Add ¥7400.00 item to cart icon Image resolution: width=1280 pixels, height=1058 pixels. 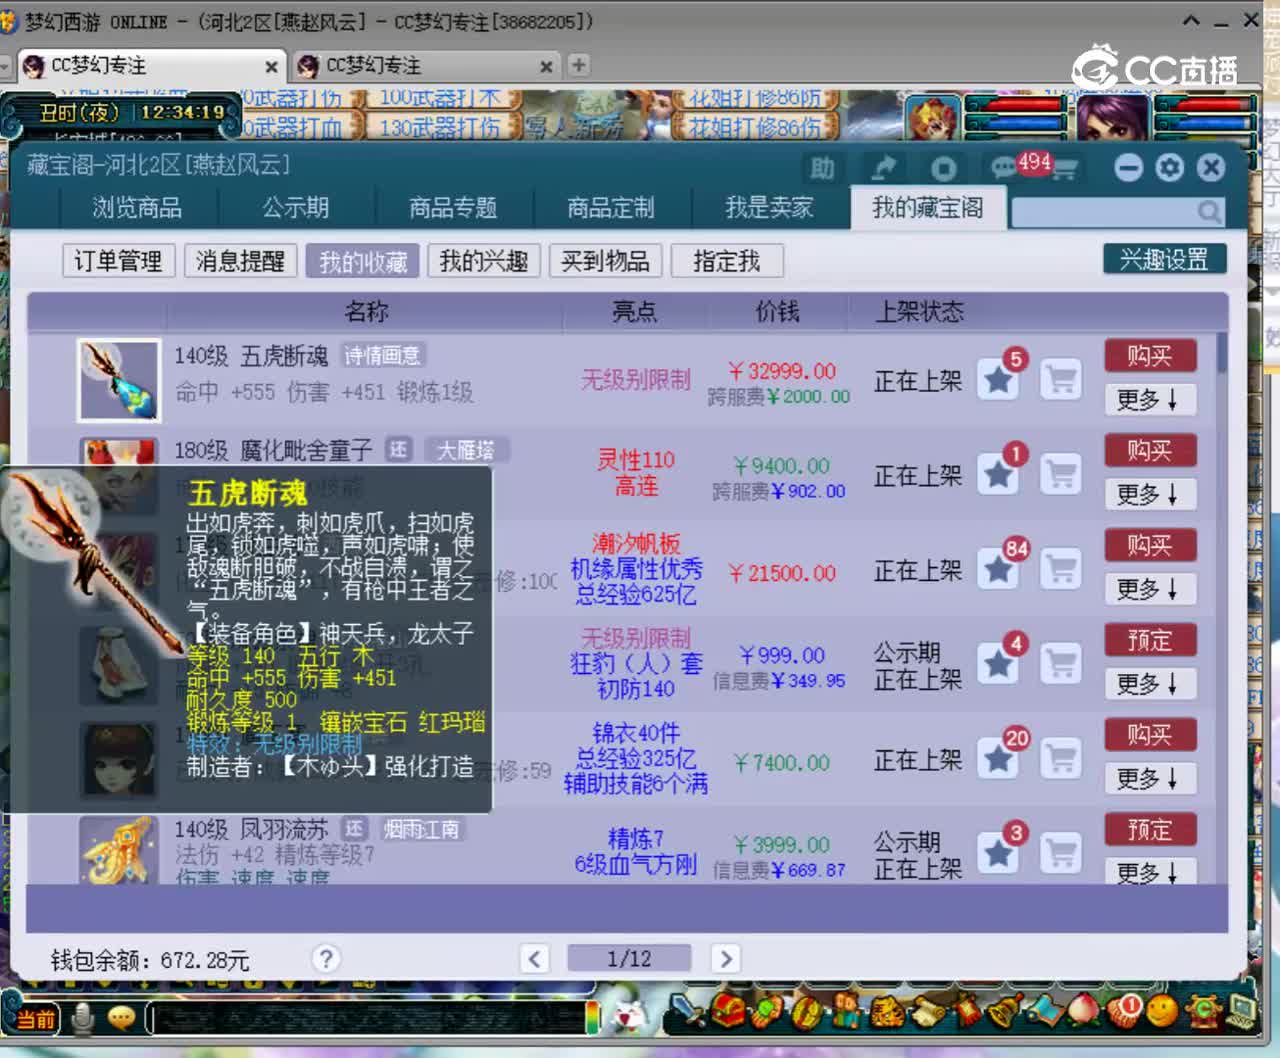pyautogui.click(x=1061, y=759)
